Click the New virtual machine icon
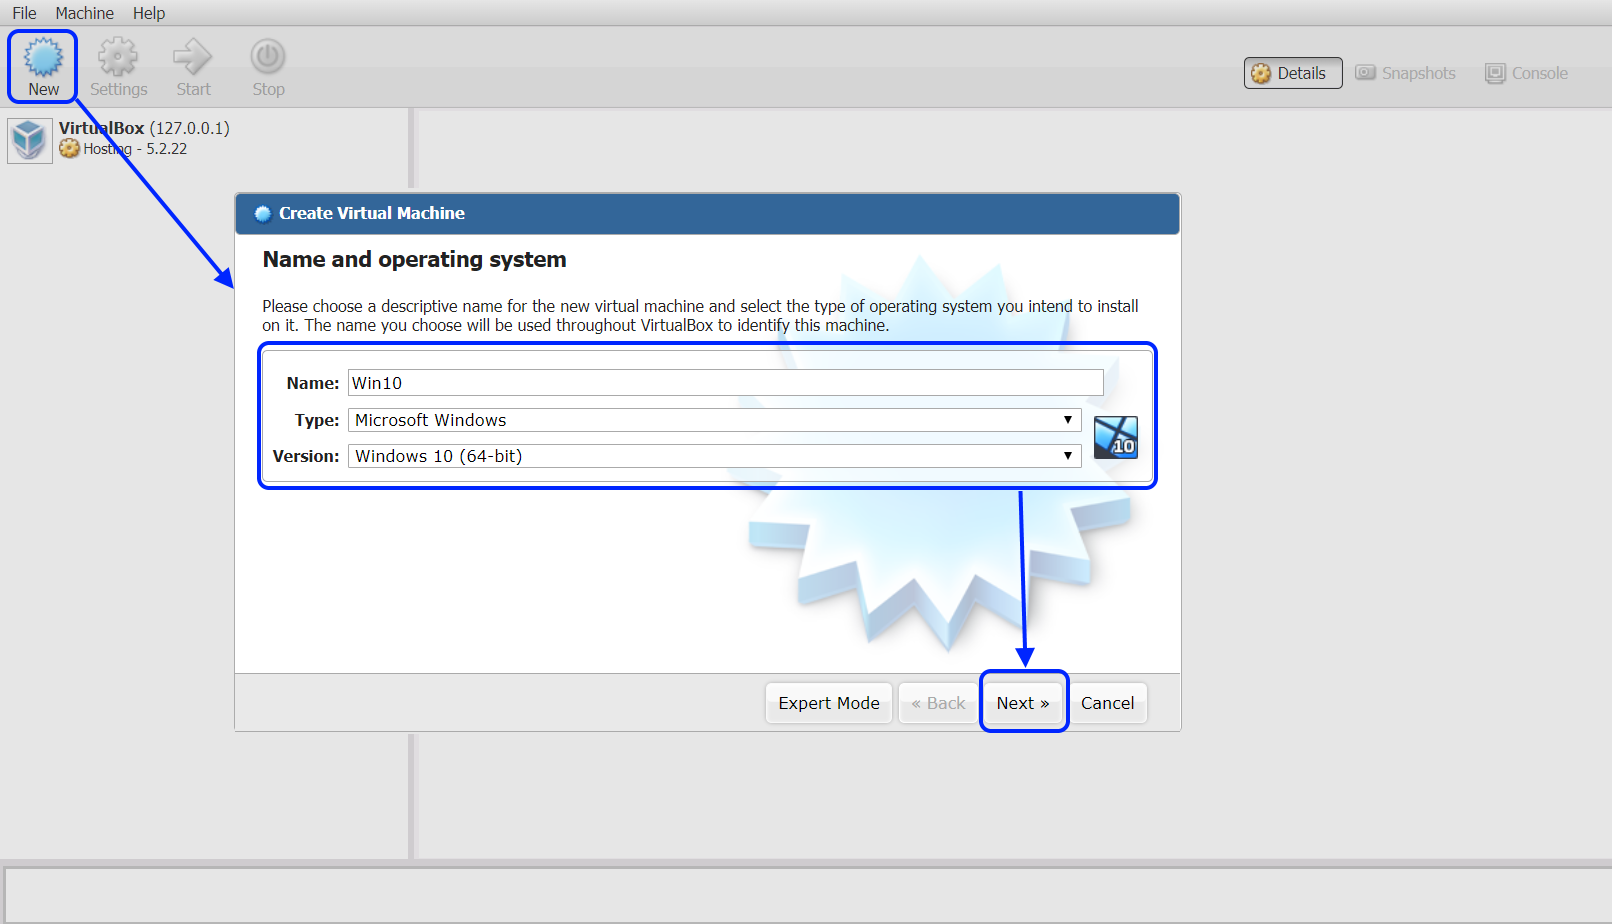The height and width of the screenshot is (924, 1612). tap(43, 57)
